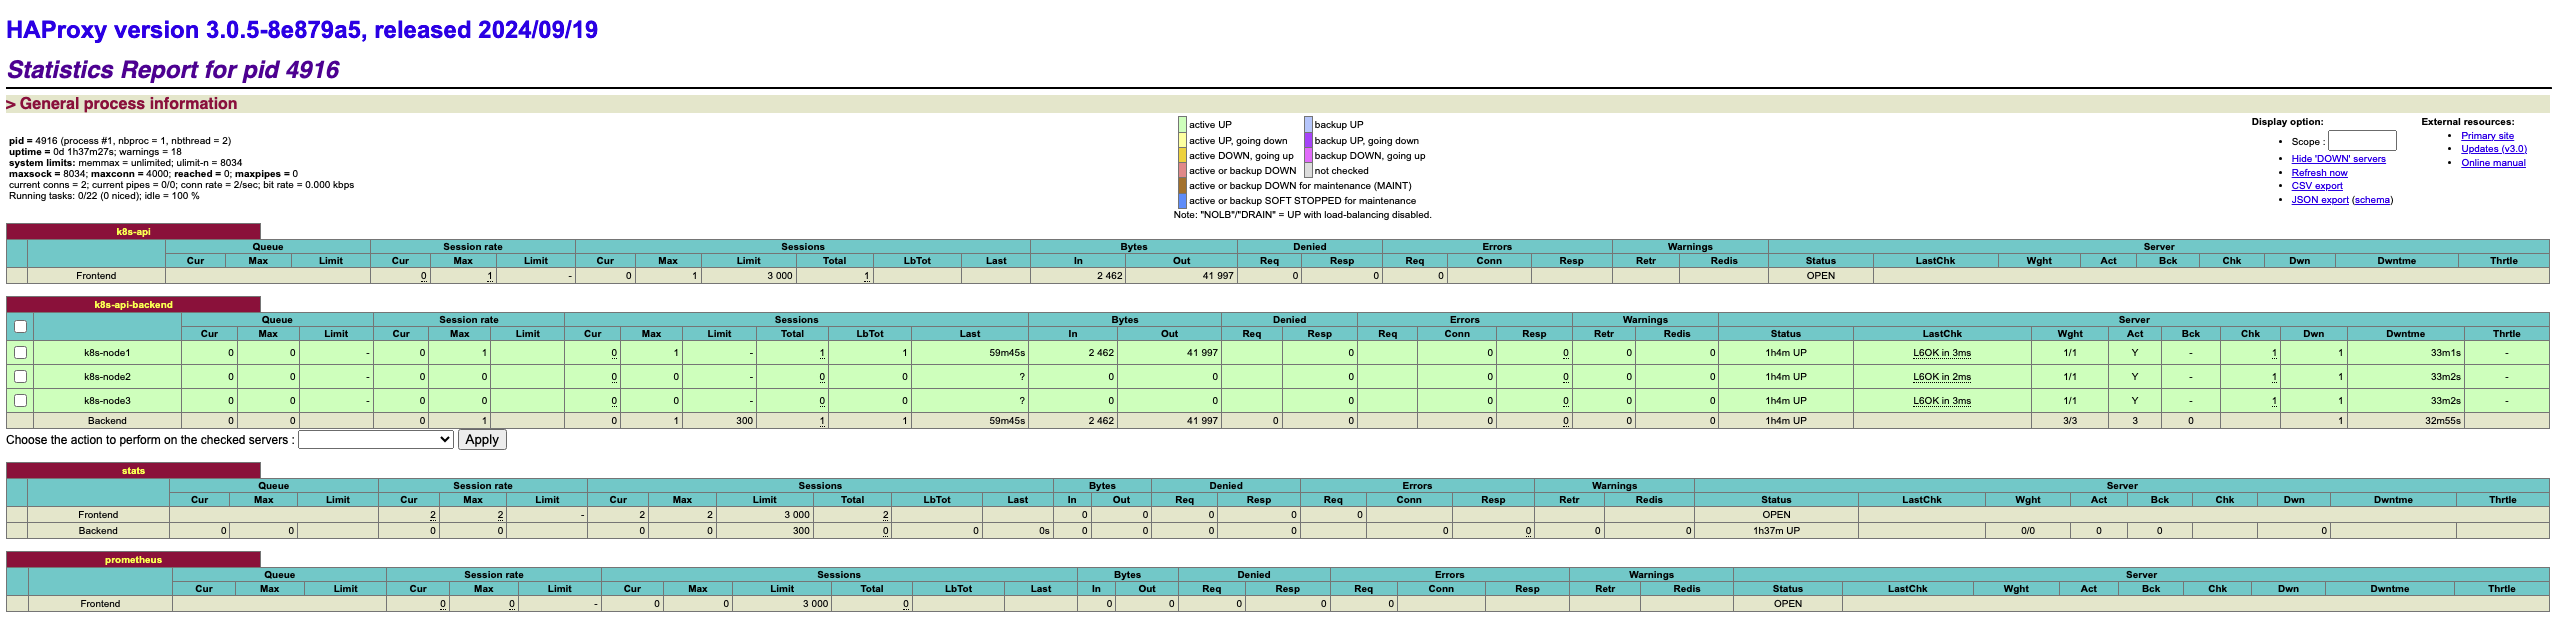Click the 'Display option:' label
The height and width of the screenshot is (622, 2555).
[x=2287, y=122]
